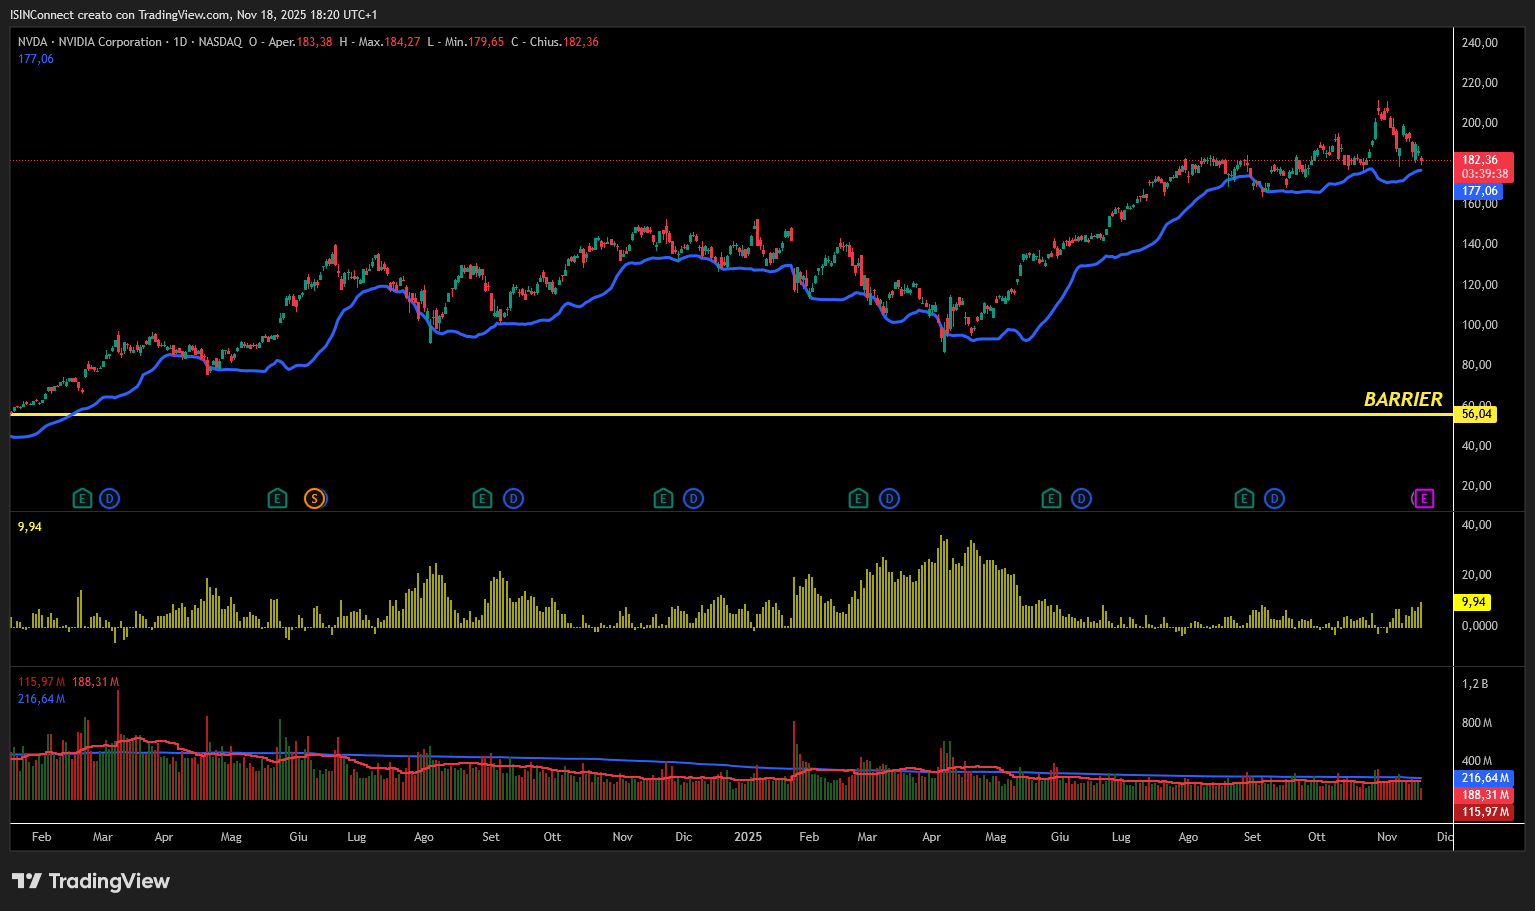Click the 2025 year label on time axis
Viewport: 1535px width, 911px height.
747,837
